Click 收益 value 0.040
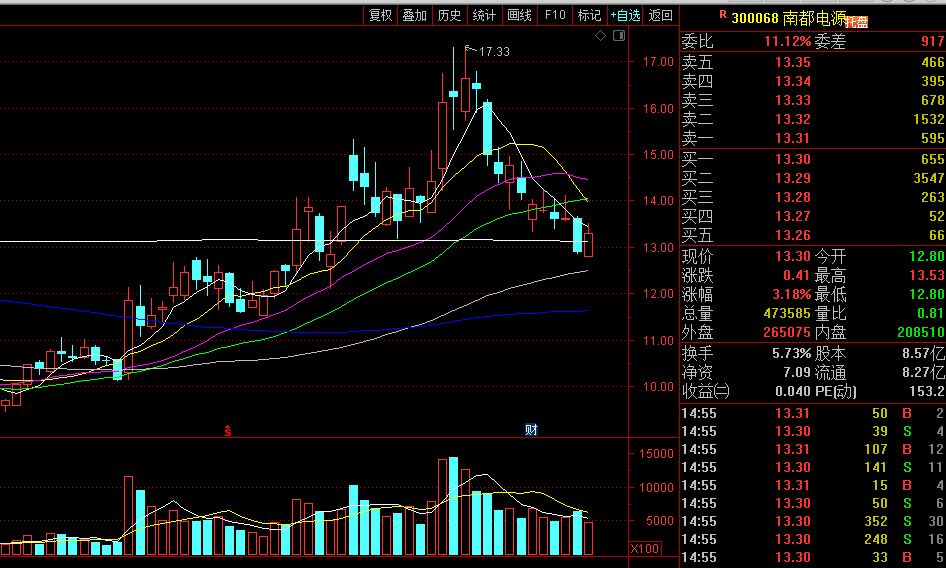Viewport: 946px width, 568px height. [793, 391]
